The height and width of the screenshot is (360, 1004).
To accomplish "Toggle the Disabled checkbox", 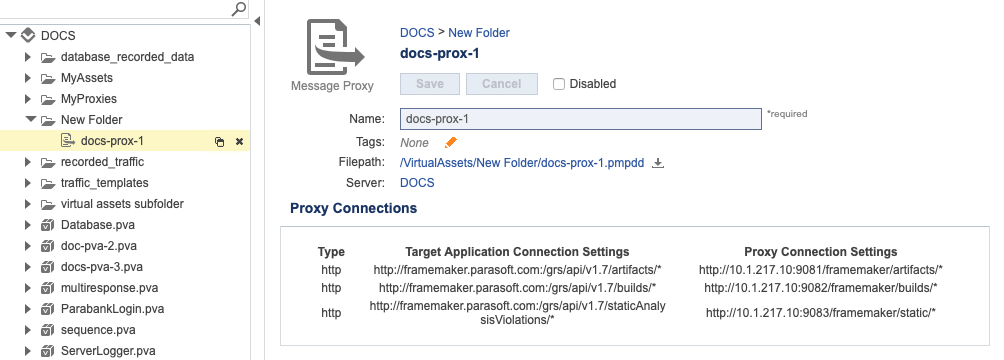I will (559, 84).
